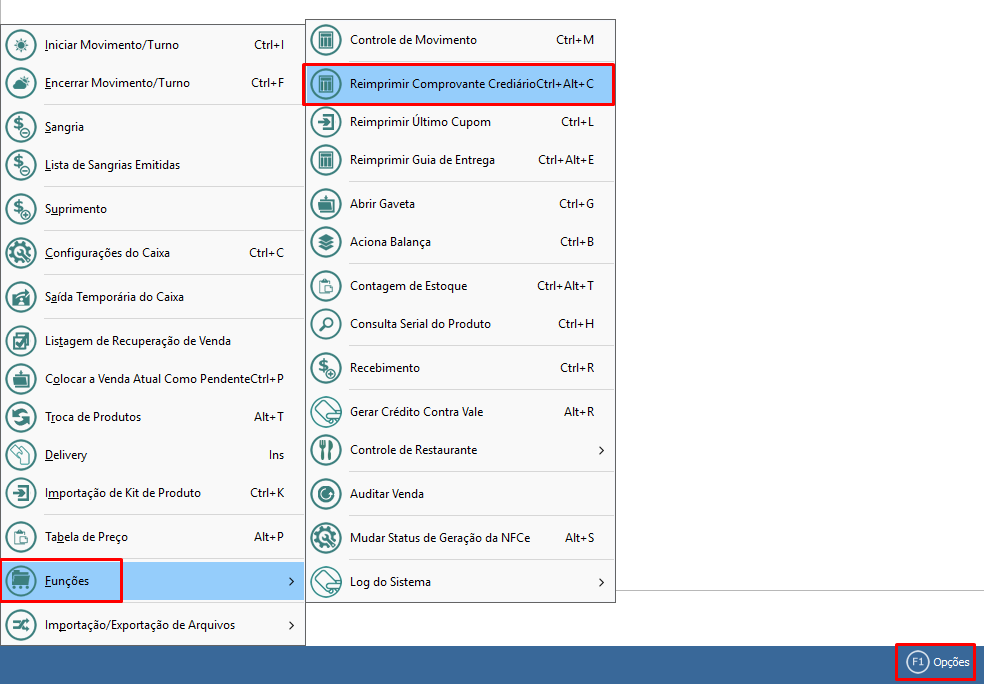This screenshot has width=984, height=684.
Task: Select Reimprimir Último Cupom entry
Action: tap(420, 122)
